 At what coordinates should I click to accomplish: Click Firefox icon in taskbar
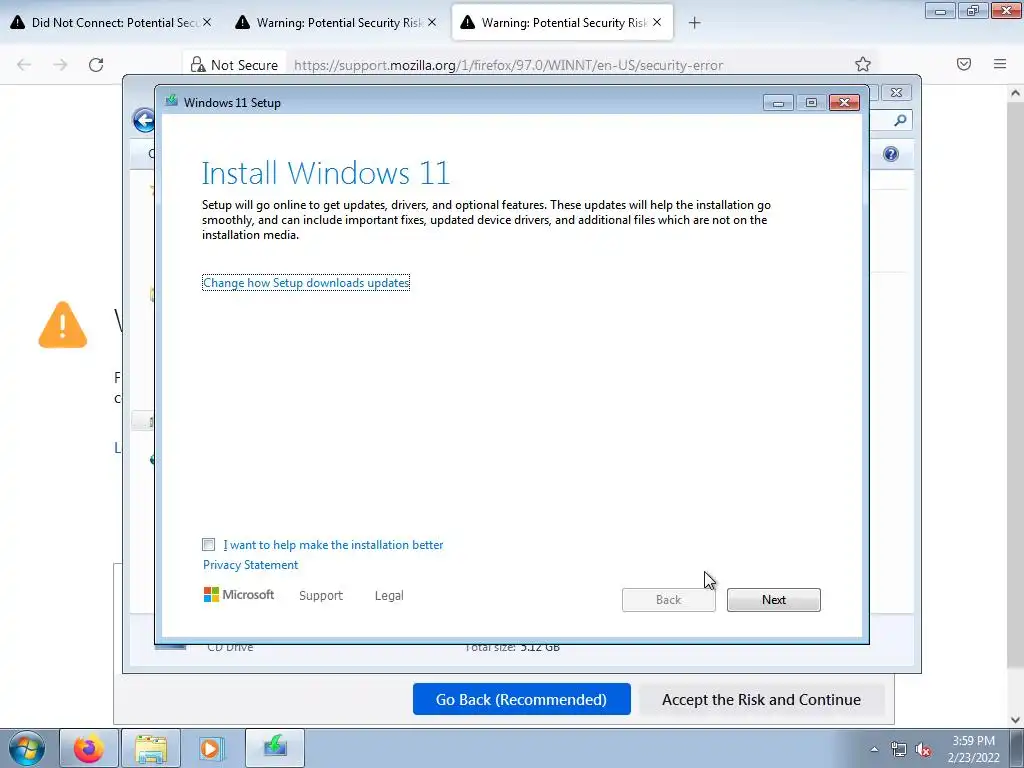(x=89, y=748)
